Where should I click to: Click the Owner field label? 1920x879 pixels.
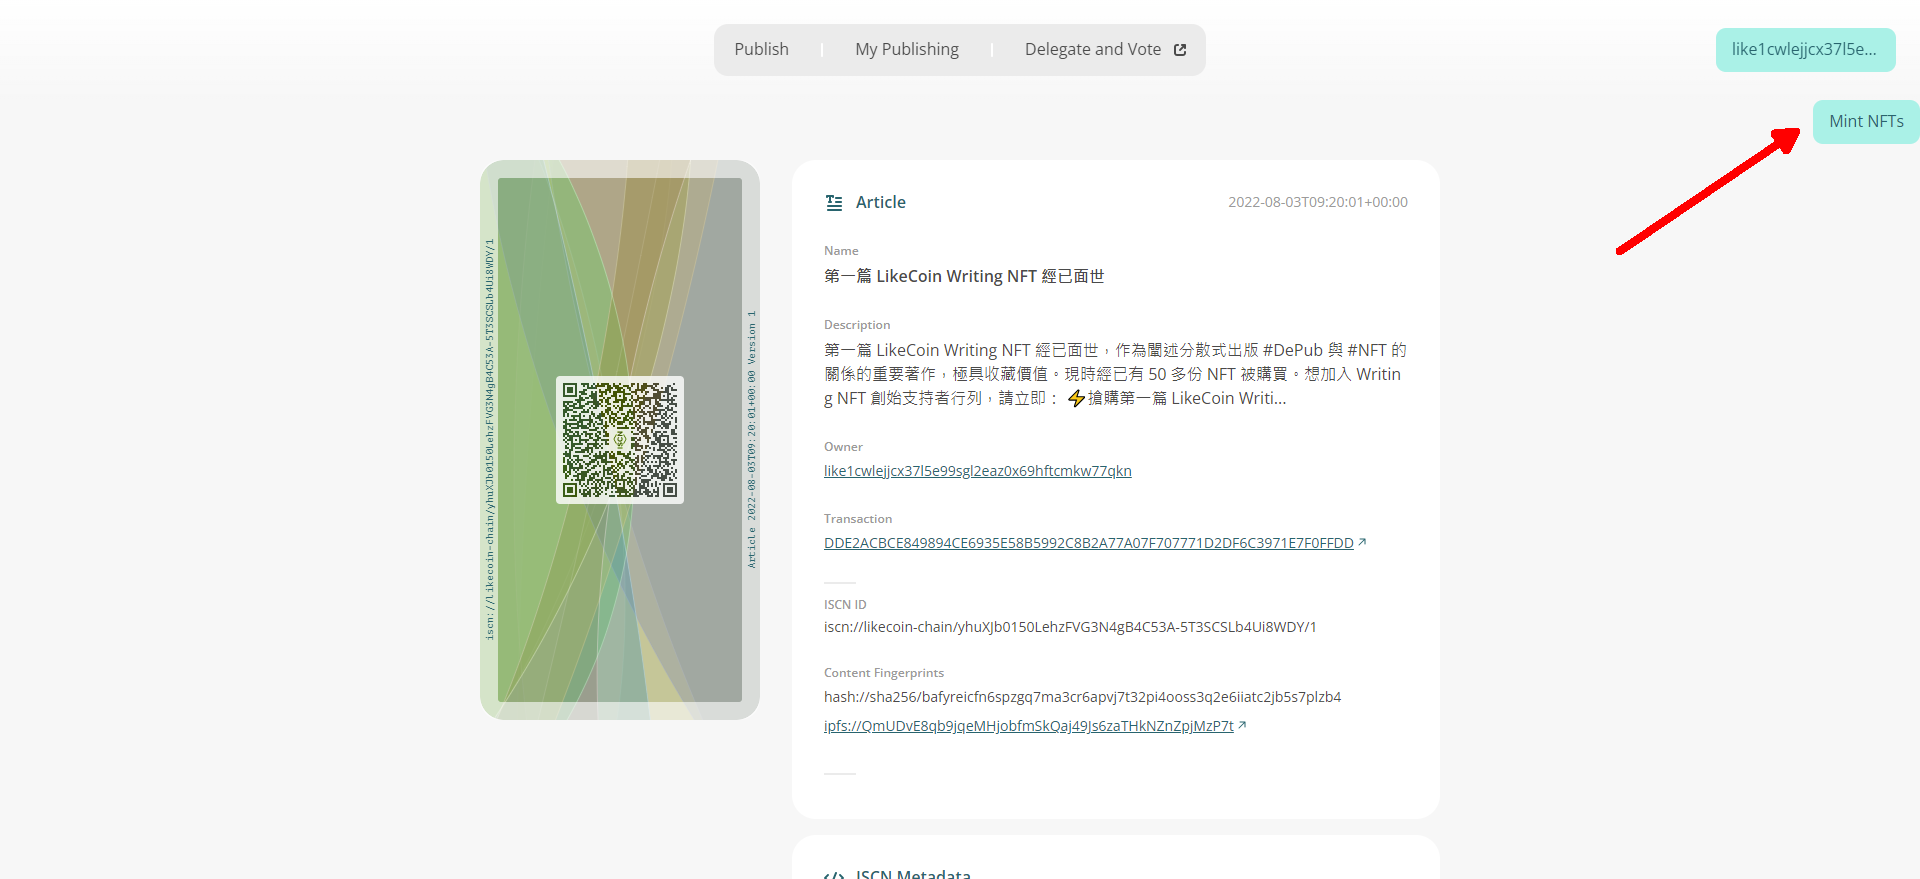pos(843,447)
